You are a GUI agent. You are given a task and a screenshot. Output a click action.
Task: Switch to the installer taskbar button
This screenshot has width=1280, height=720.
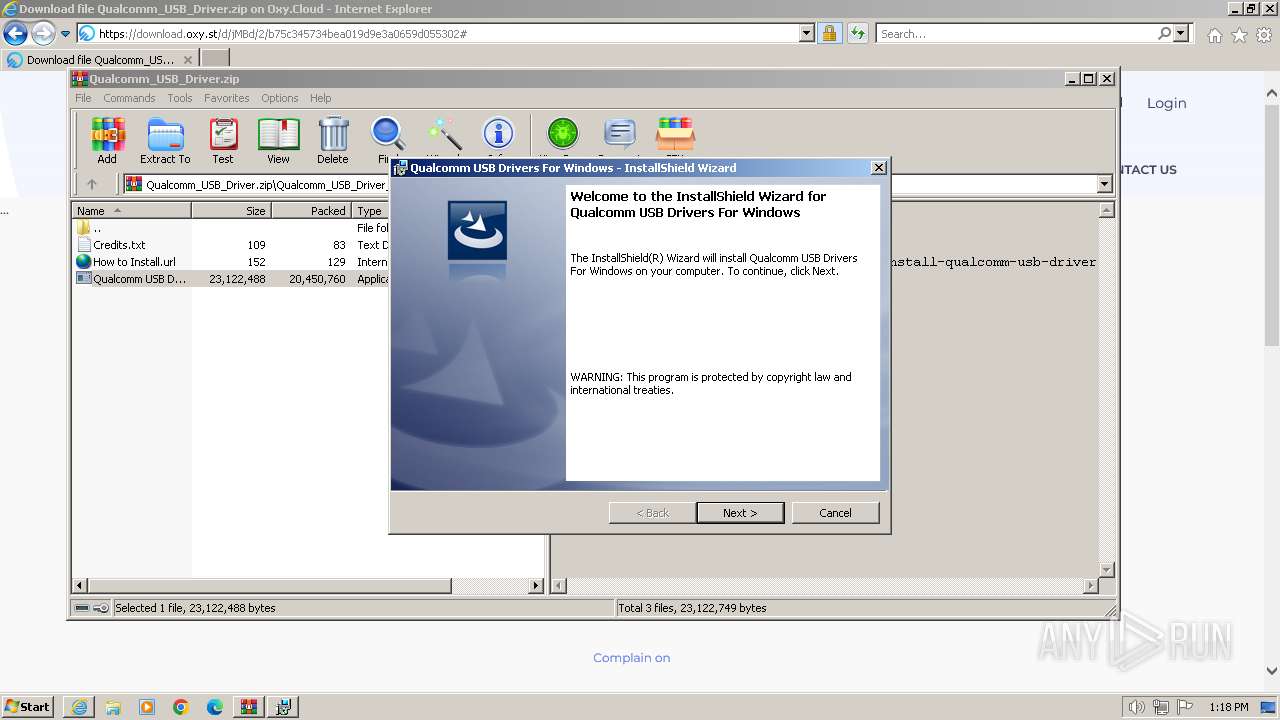(283, 707)
